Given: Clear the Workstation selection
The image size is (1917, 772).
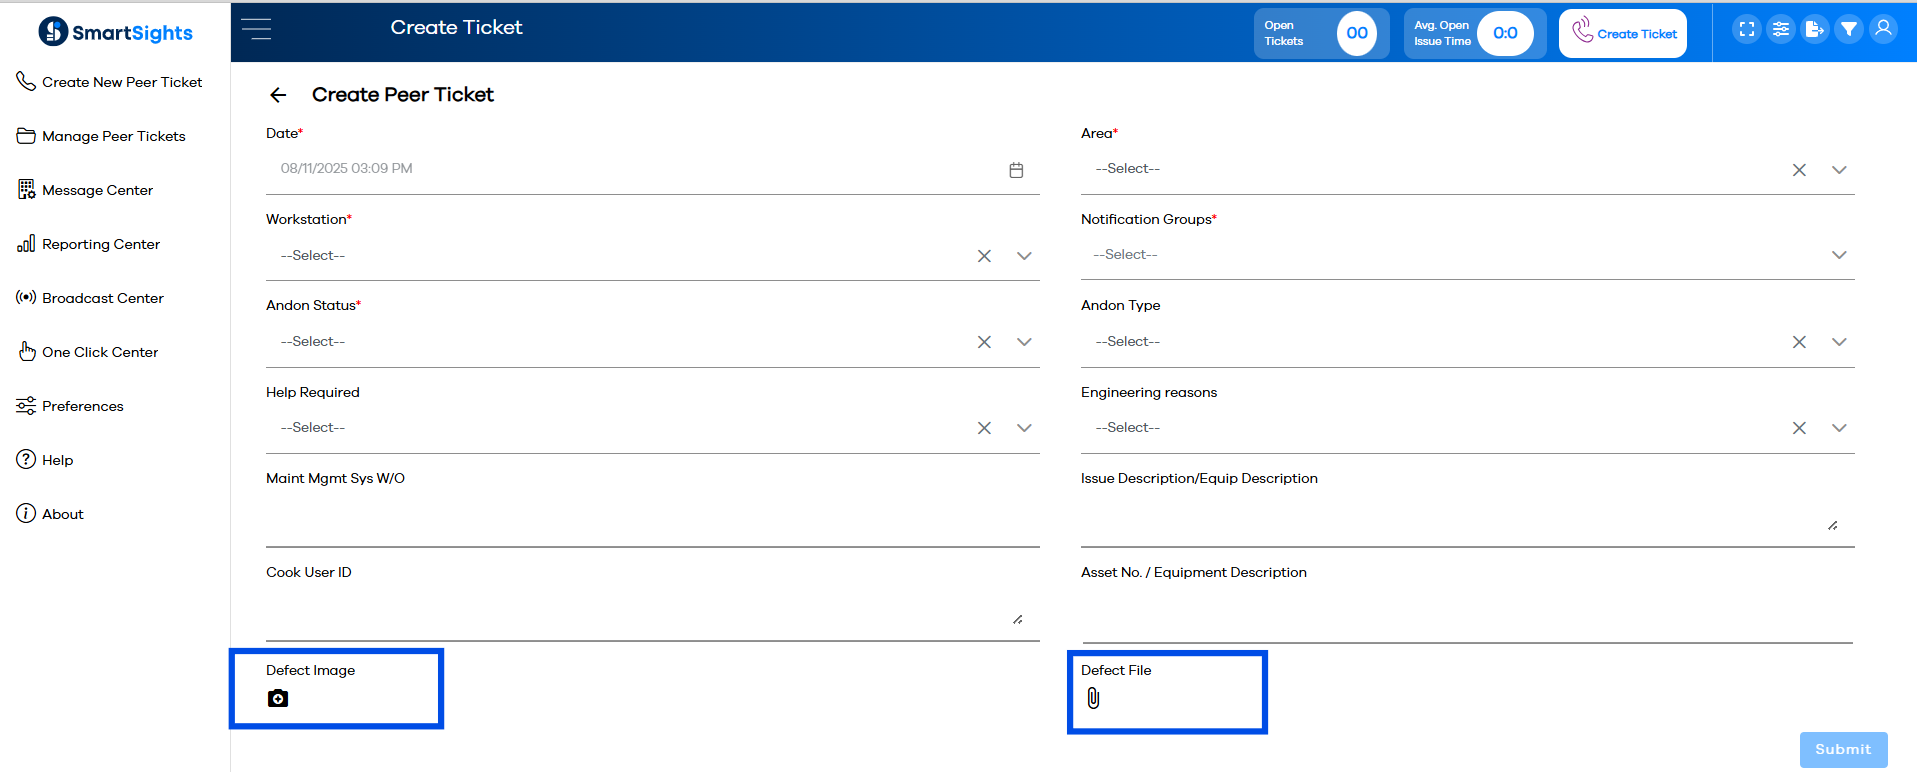Looking at the screenshot, I should click(984, 256).
